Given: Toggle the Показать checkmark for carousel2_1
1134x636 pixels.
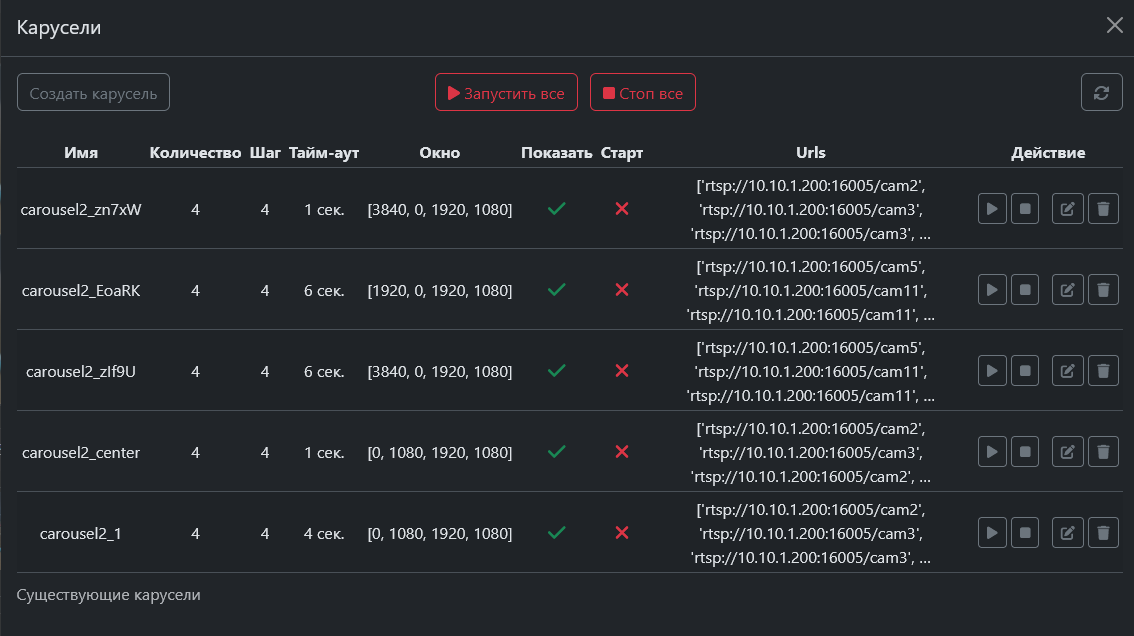Looking at the screenshot, I should pos(557,533).
